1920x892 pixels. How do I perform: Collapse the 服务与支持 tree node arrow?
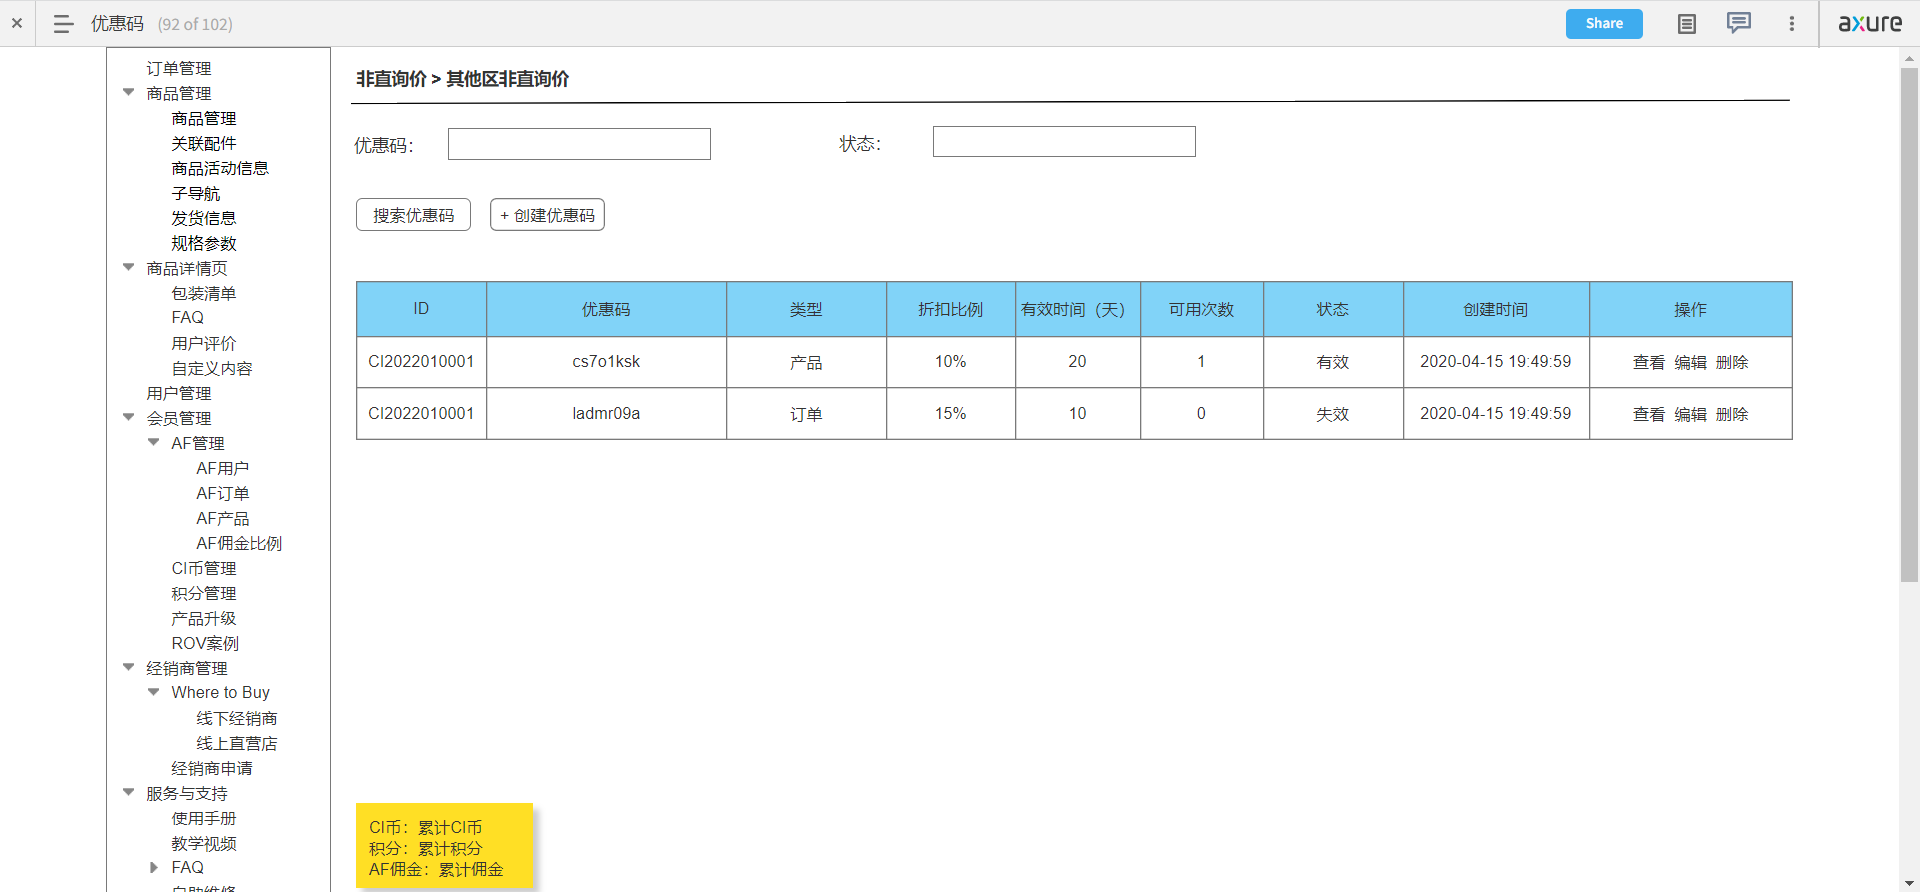click(128, 792)
